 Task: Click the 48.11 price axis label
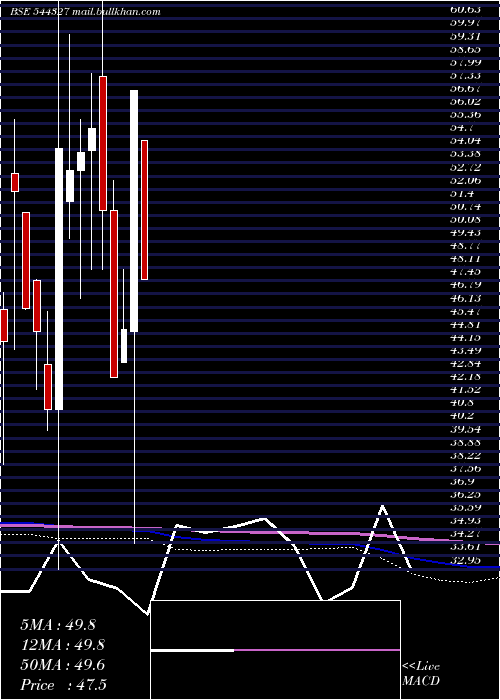pos(466,258)
